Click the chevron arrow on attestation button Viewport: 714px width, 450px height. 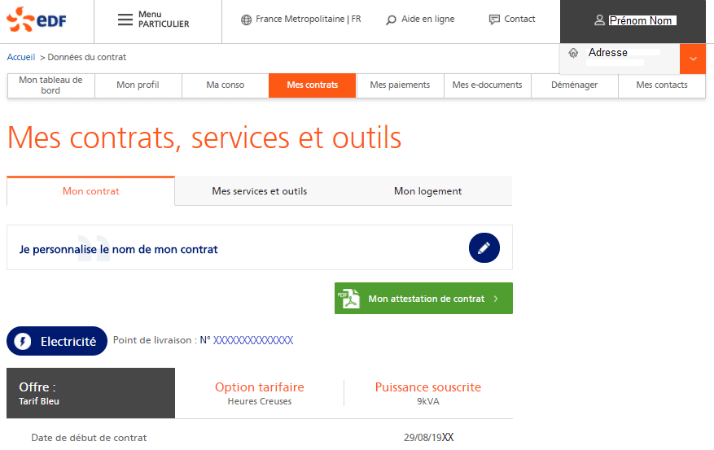coord(496,299)
